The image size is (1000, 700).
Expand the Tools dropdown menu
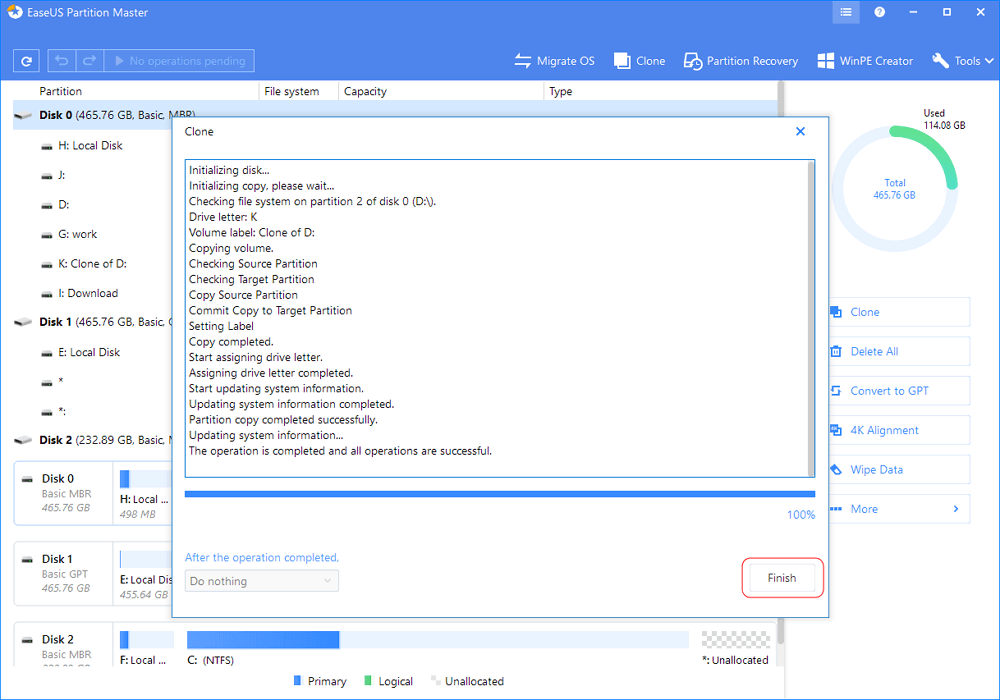962,61
